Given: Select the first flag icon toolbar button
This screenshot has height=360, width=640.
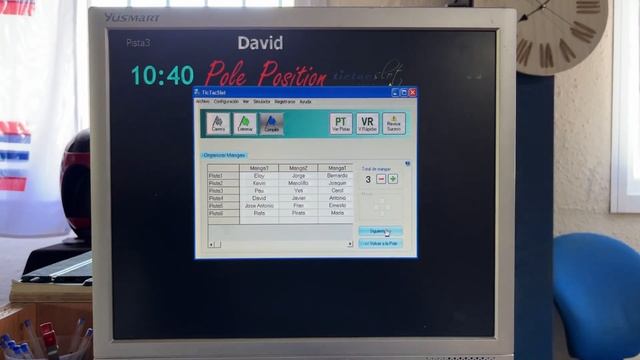Looking at the screenshot, I should [x=218, y=124].
